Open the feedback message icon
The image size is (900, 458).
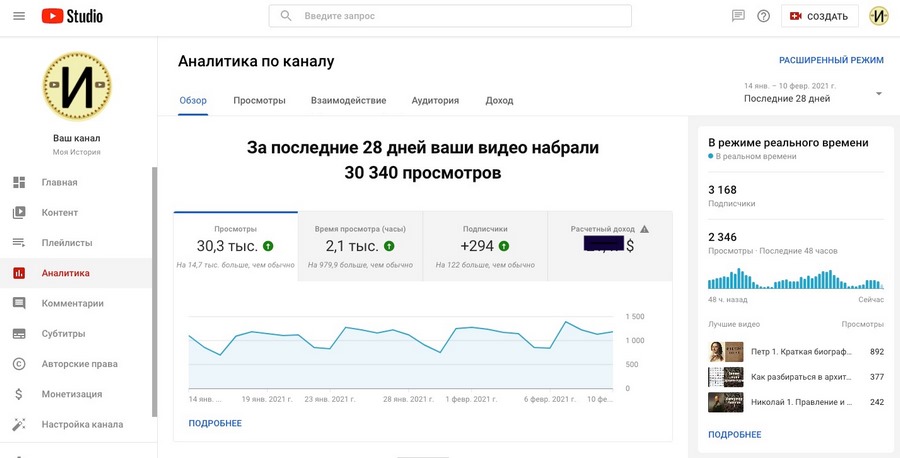click(x=738, y=16)
